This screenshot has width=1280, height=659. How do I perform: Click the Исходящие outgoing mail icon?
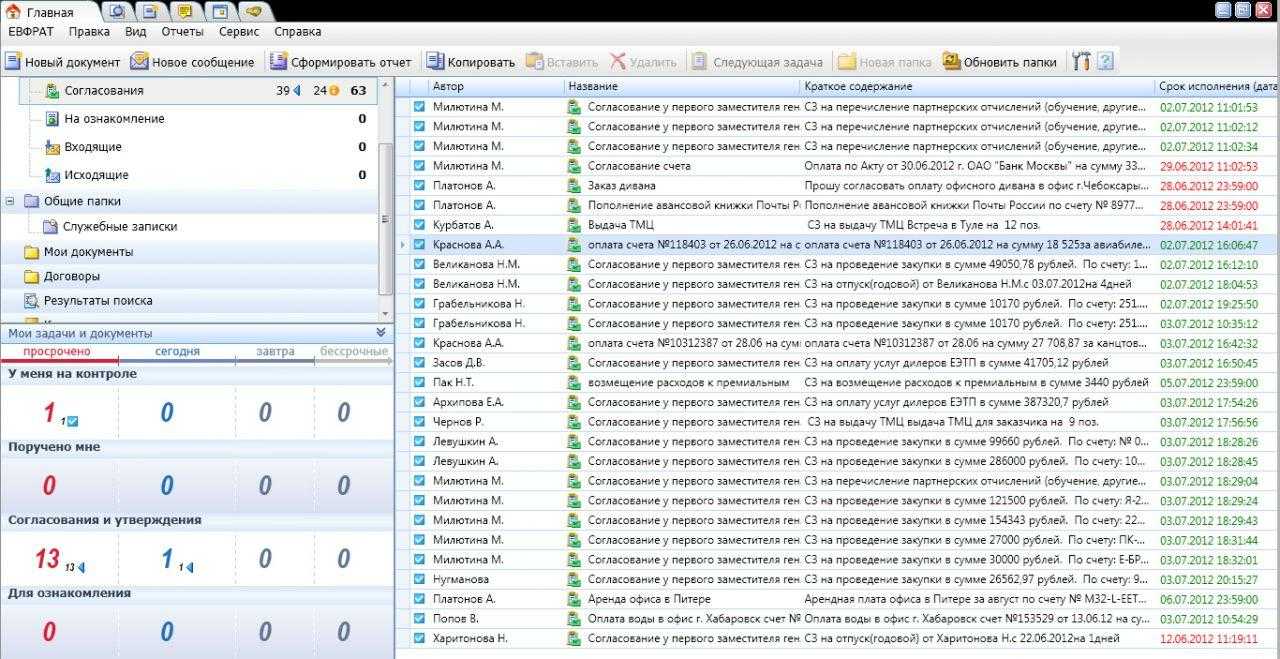click(54, 175)
